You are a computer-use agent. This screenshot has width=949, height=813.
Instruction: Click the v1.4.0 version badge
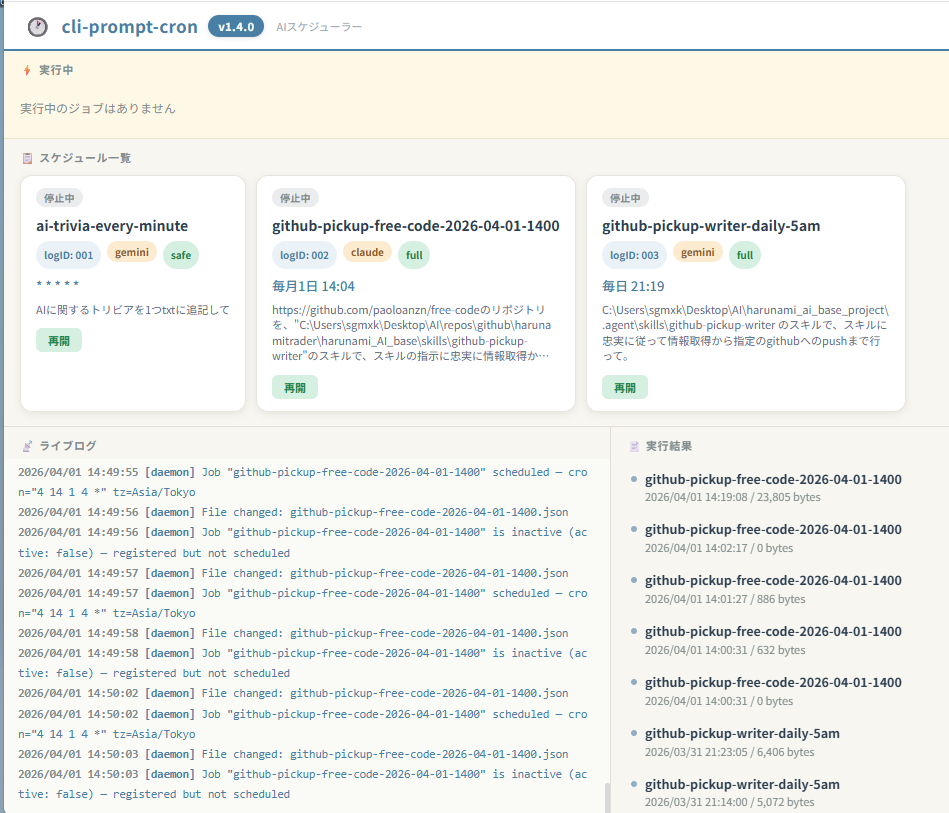point(236,27)
